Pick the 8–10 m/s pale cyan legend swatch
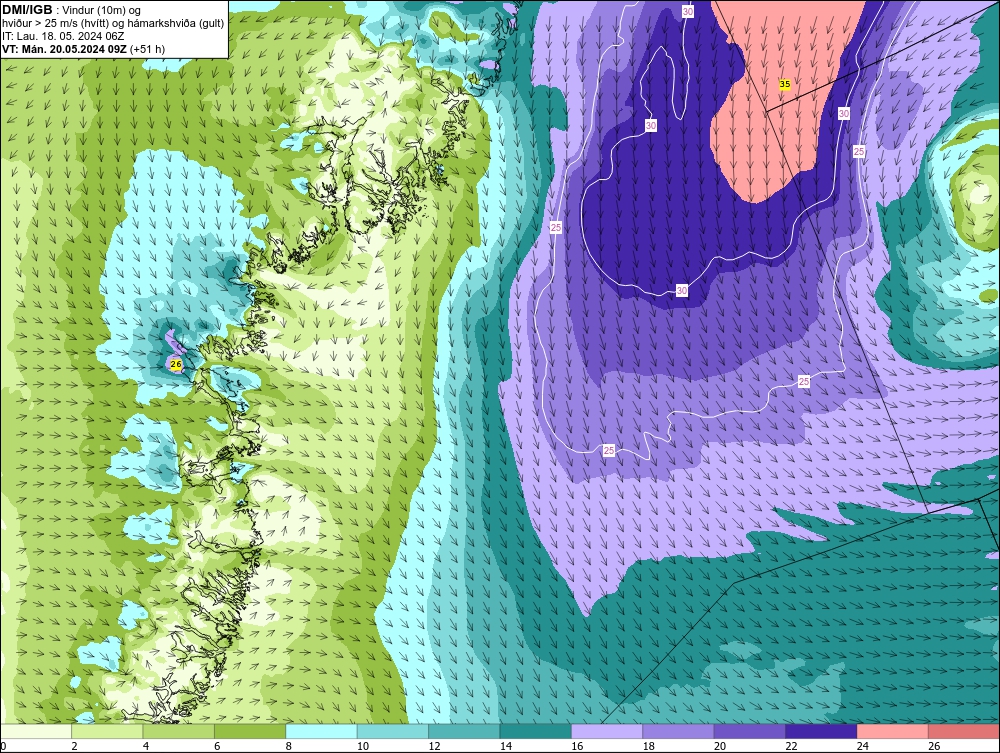This screenshot has width=1000, height=753. pos(321,731)
